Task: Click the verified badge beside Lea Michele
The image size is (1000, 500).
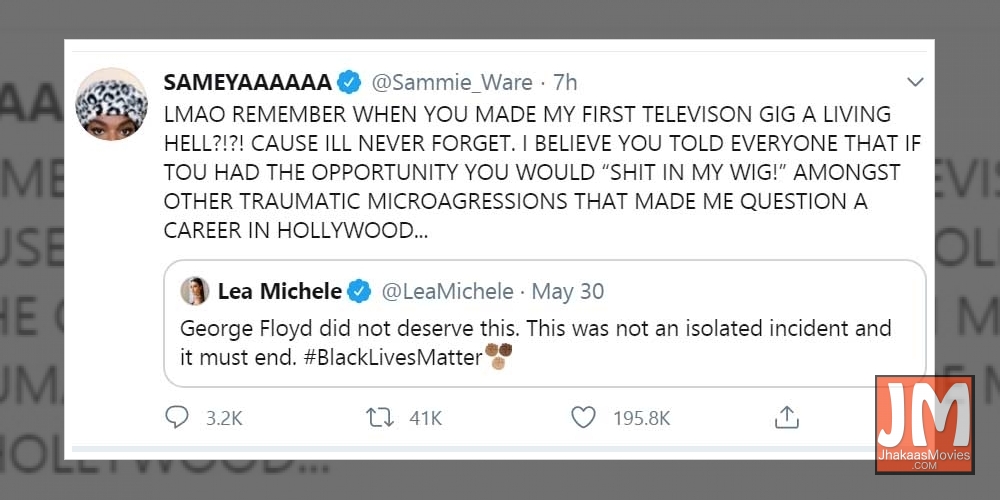Action: 359,292
